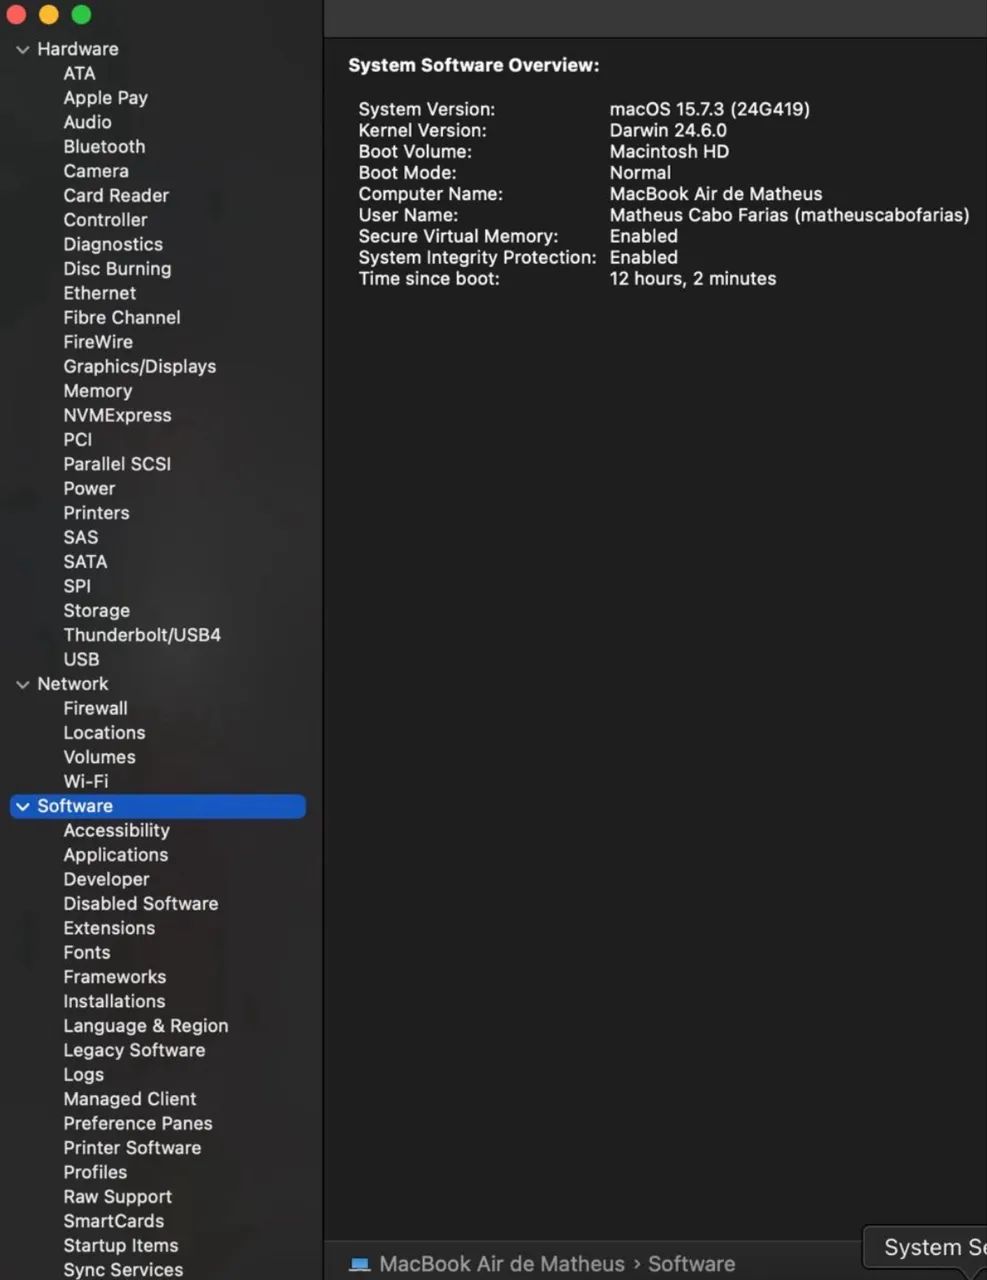The height and width of the screenshot is (1280, 987).
Task: Open Language & Region information
Action: 145,1026
